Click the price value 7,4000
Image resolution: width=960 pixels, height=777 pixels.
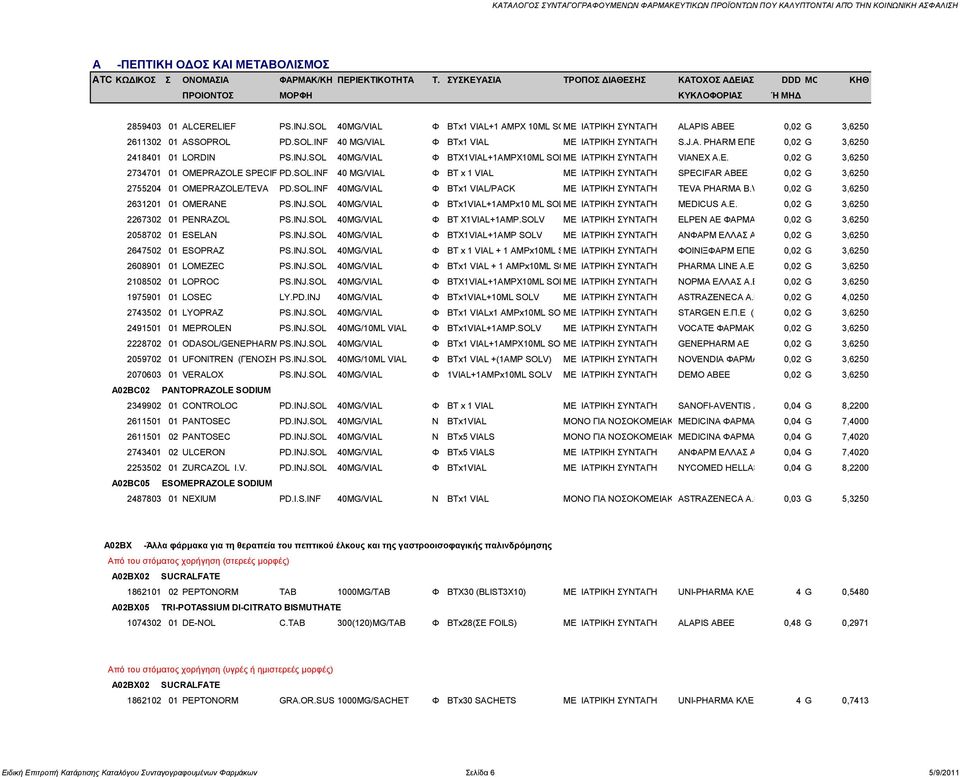[855, 421]
